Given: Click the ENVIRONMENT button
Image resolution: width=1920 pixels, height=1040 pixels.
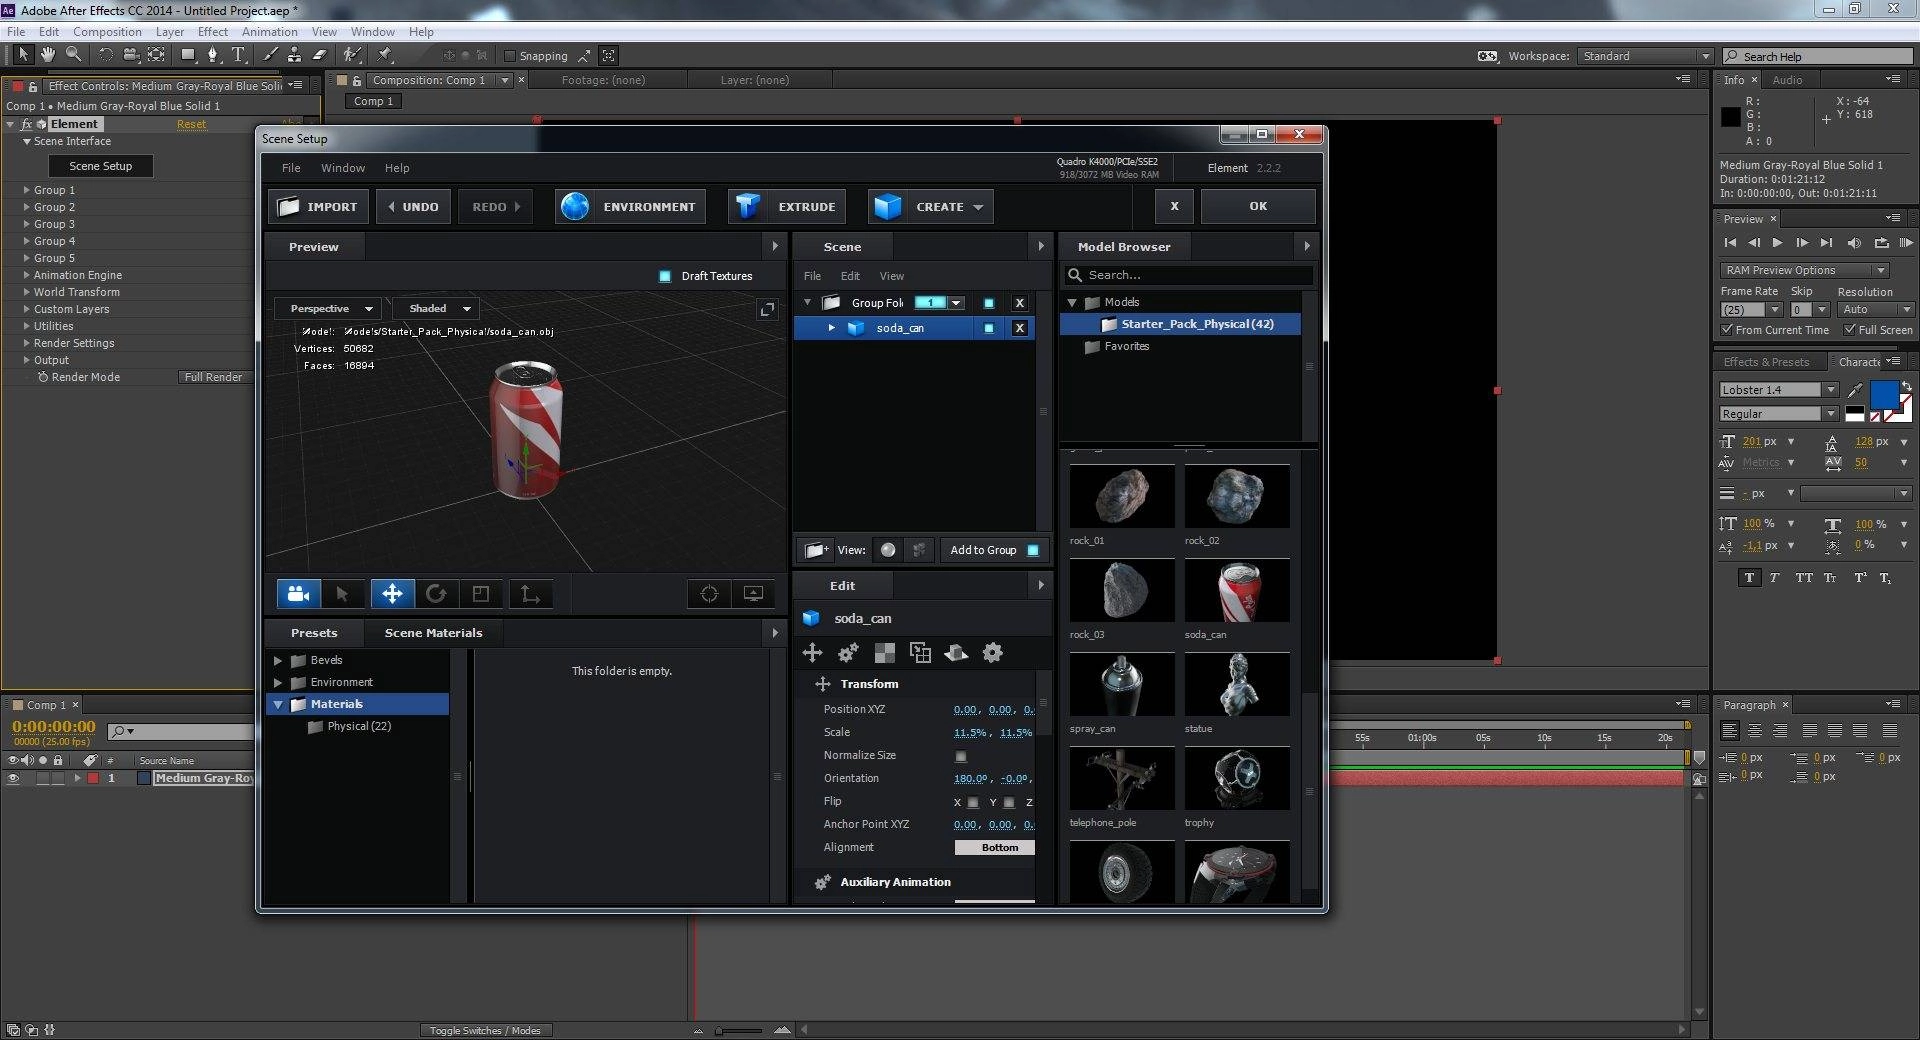Looking at the screenshot, I should [630, 207].
